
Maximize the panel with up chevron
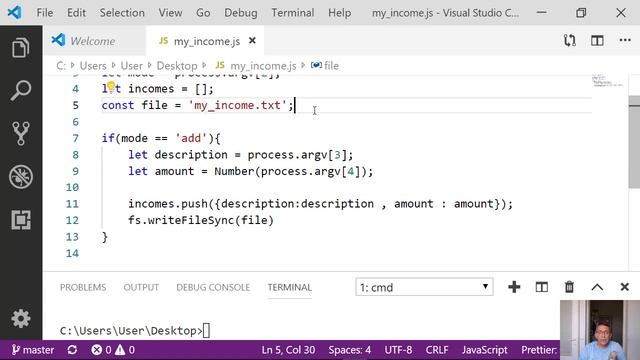coord(597,287)
